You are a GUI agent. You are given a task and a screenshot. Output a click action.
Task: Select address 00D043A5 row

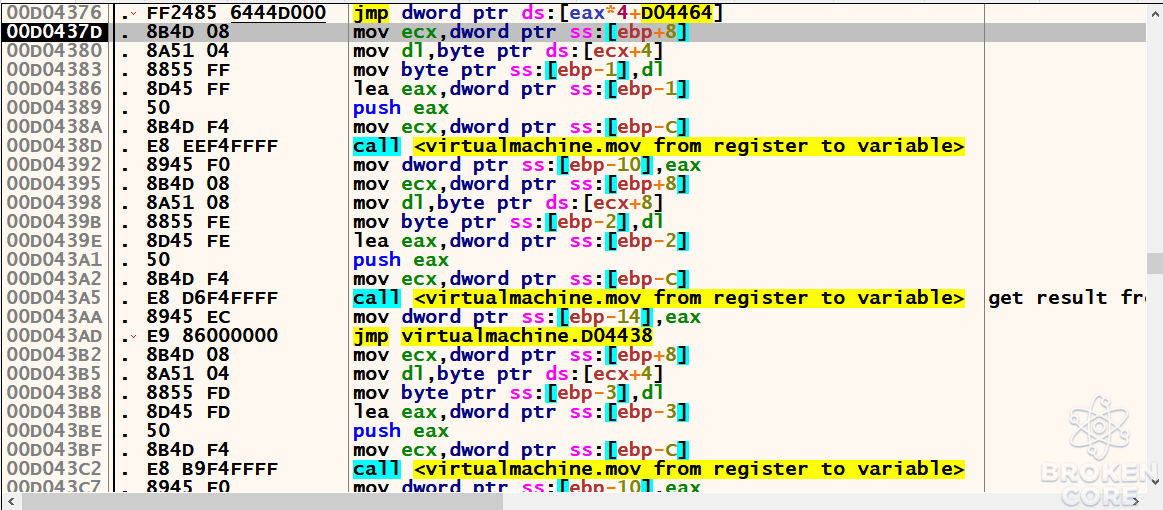click(x=56, y=298)
